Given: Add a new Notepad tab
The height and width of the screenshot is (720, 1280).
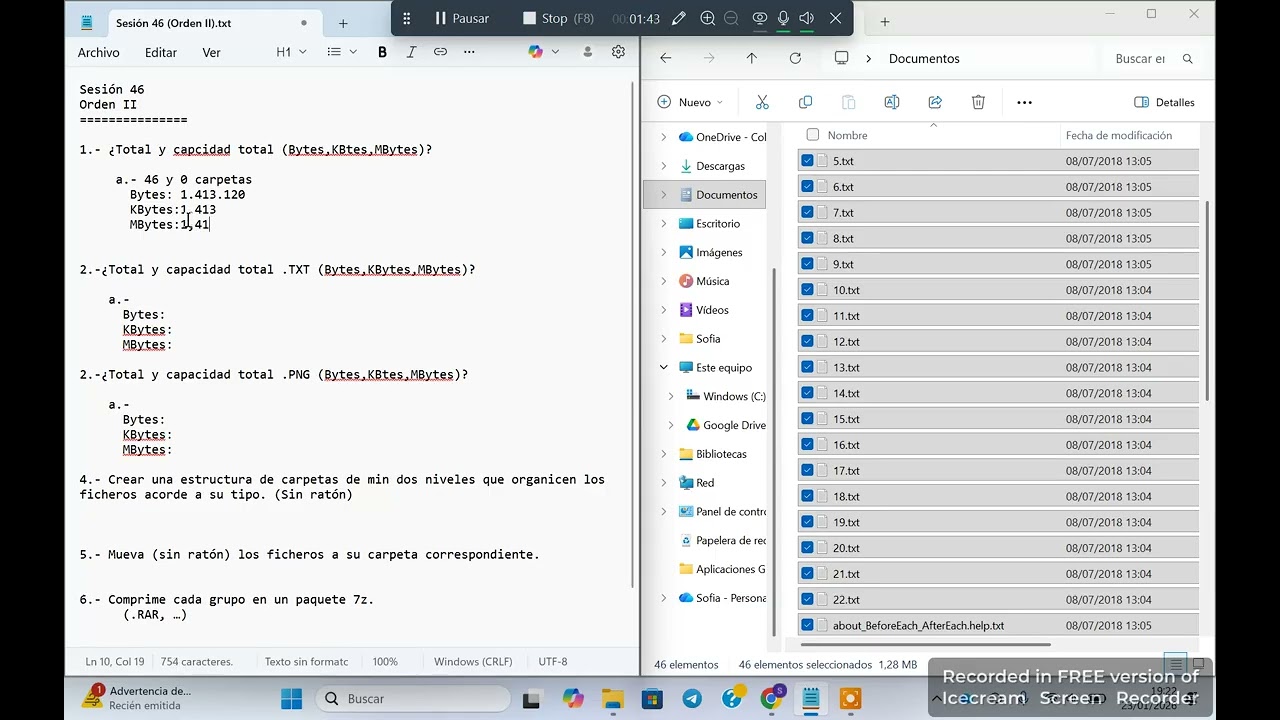Looking at the screenshot, I should click(343, 23).
